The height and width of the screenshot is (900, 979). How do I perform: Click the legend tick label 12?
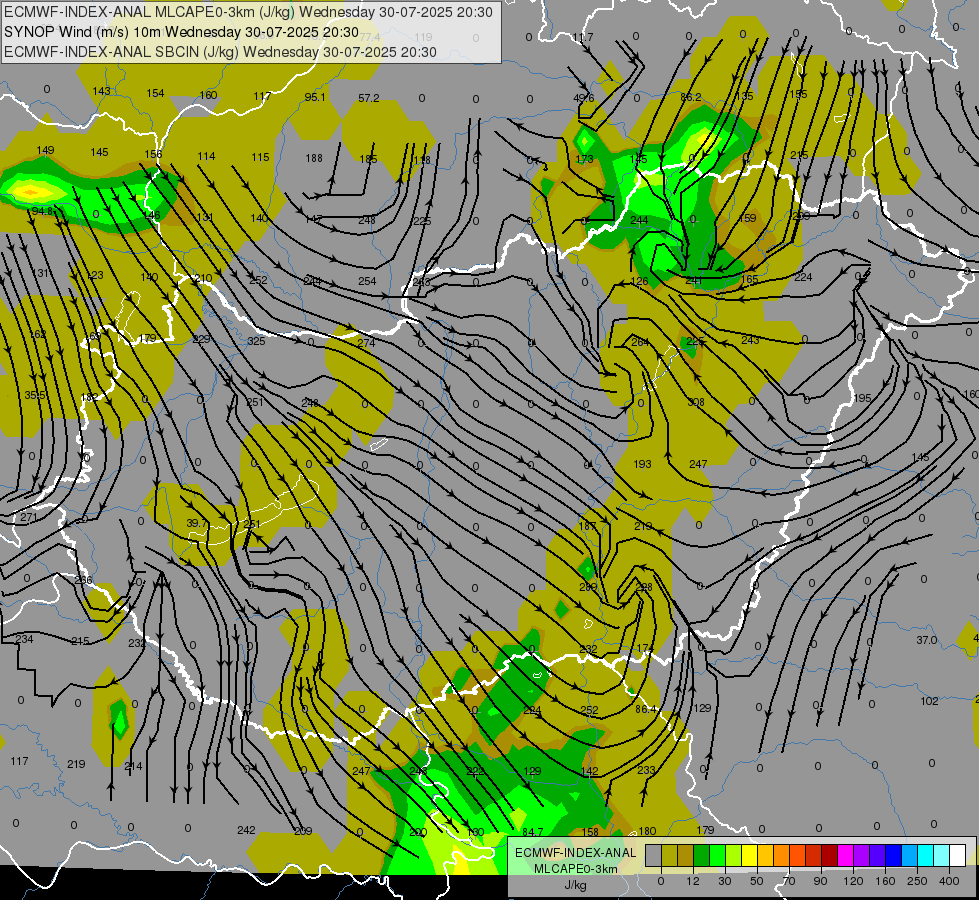[x=693, y=881]
